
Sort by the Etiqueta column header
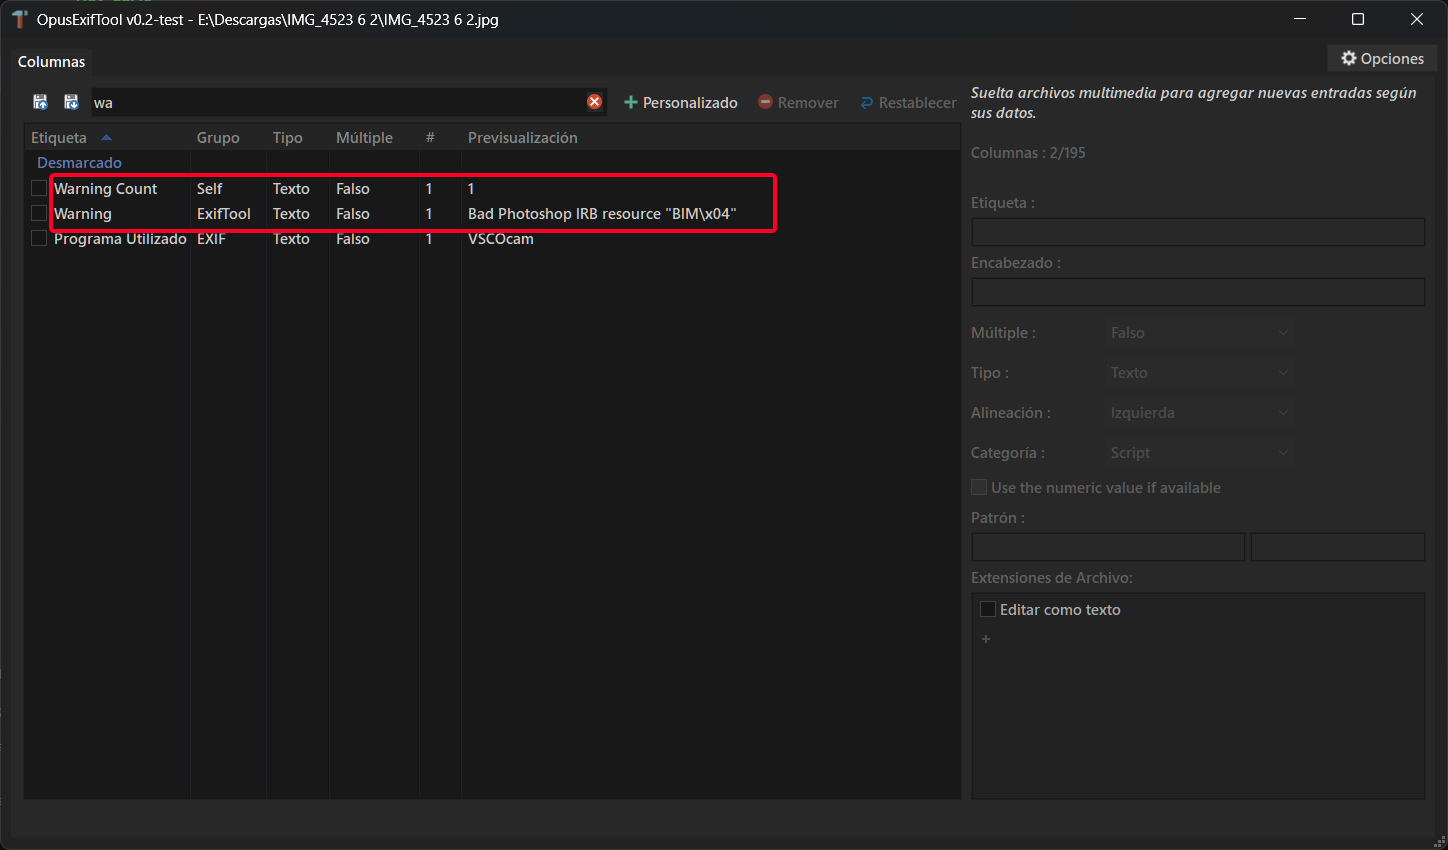tap(59, 138)
